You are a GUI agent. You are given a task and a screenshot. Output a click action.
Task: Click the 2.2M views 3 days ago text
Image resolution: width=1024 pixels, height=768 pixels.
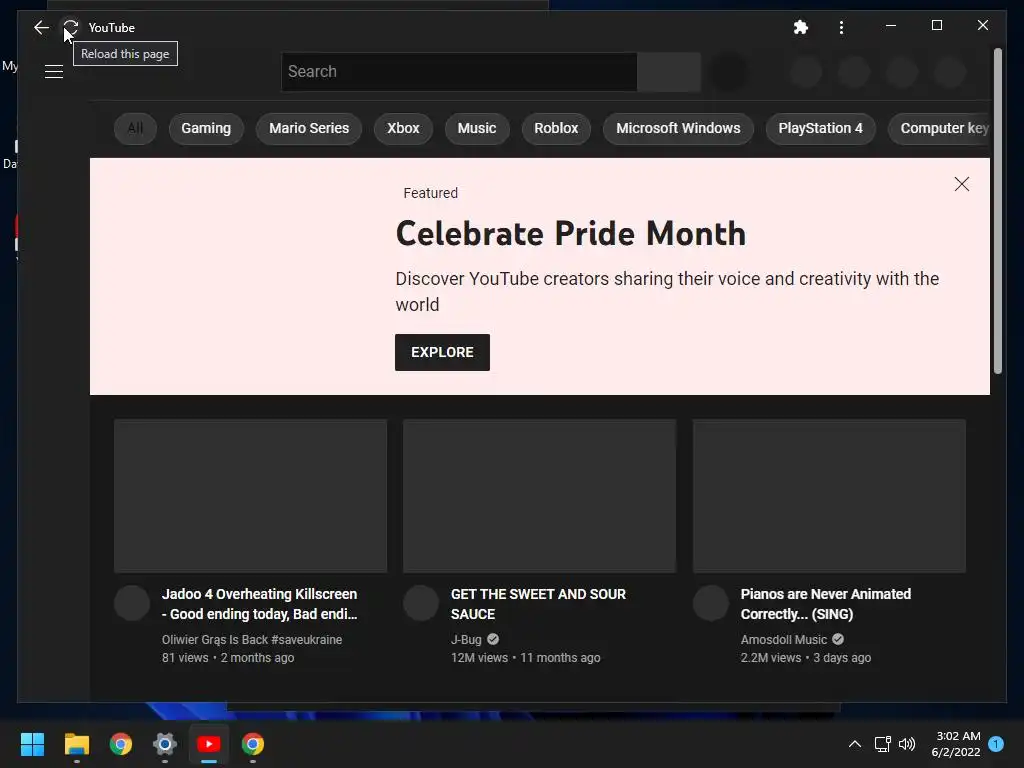(x=806, y=658)
